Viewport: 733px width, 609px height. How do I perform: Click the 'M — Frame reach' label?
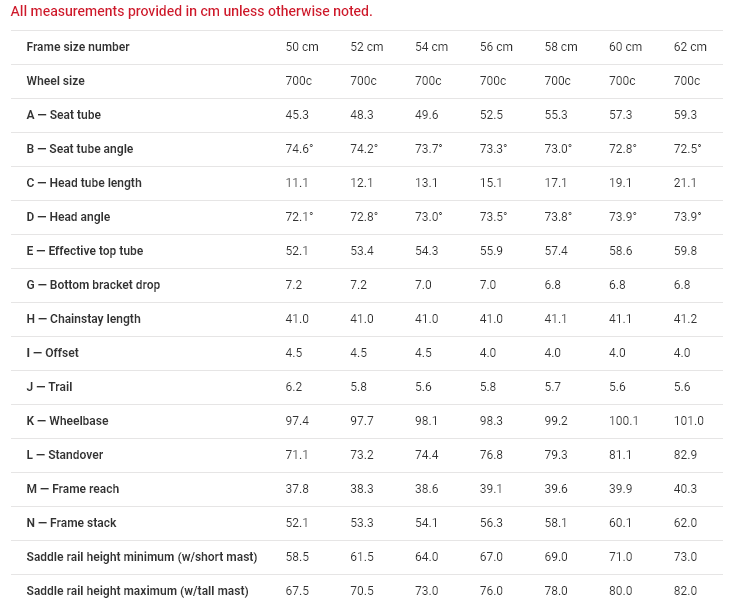click(73, 489)
